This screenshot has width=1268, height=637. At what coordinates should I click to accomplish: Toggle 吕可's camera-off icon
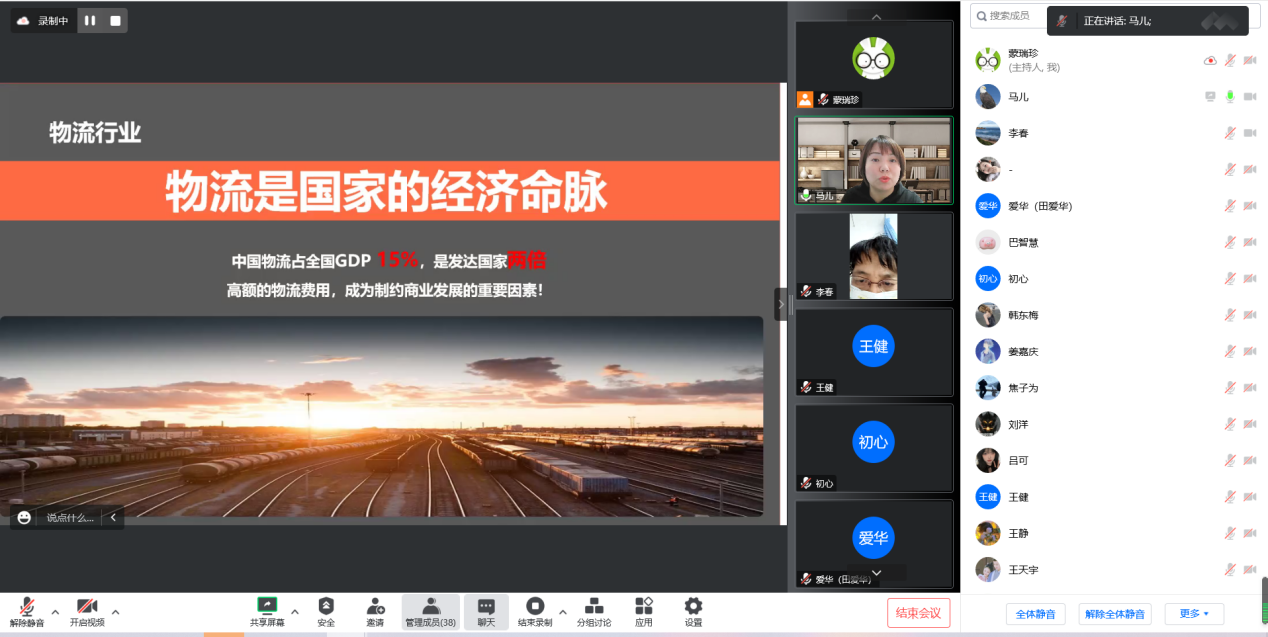tap(1250, 460)
